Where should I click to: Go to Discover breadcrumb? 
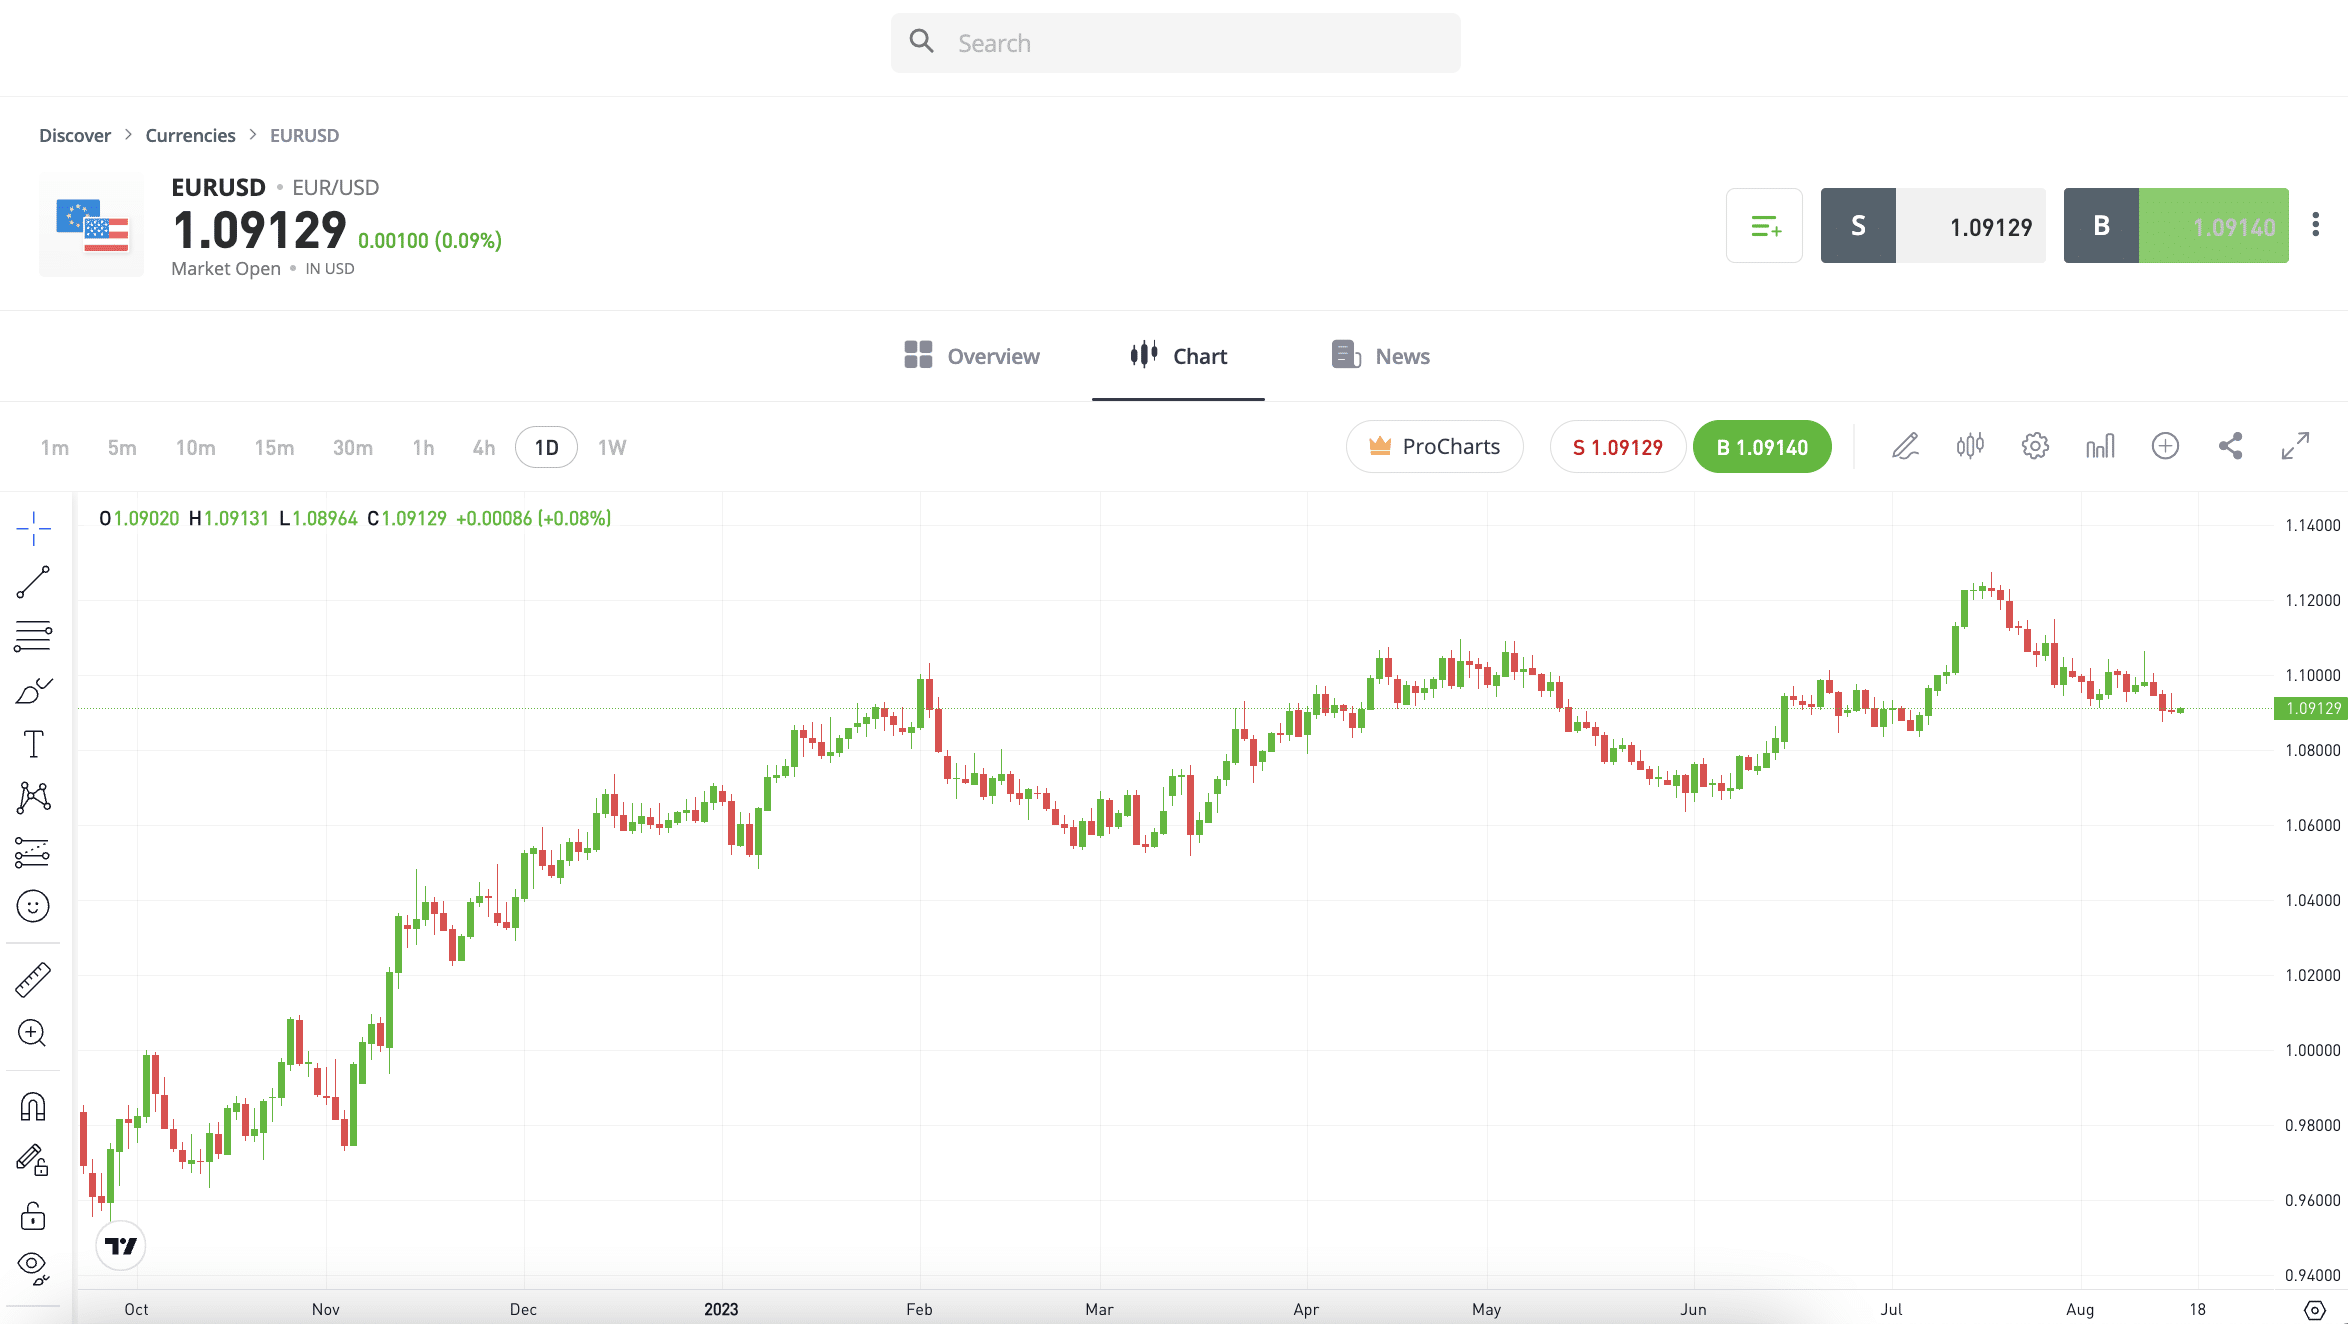pos(75,135)
